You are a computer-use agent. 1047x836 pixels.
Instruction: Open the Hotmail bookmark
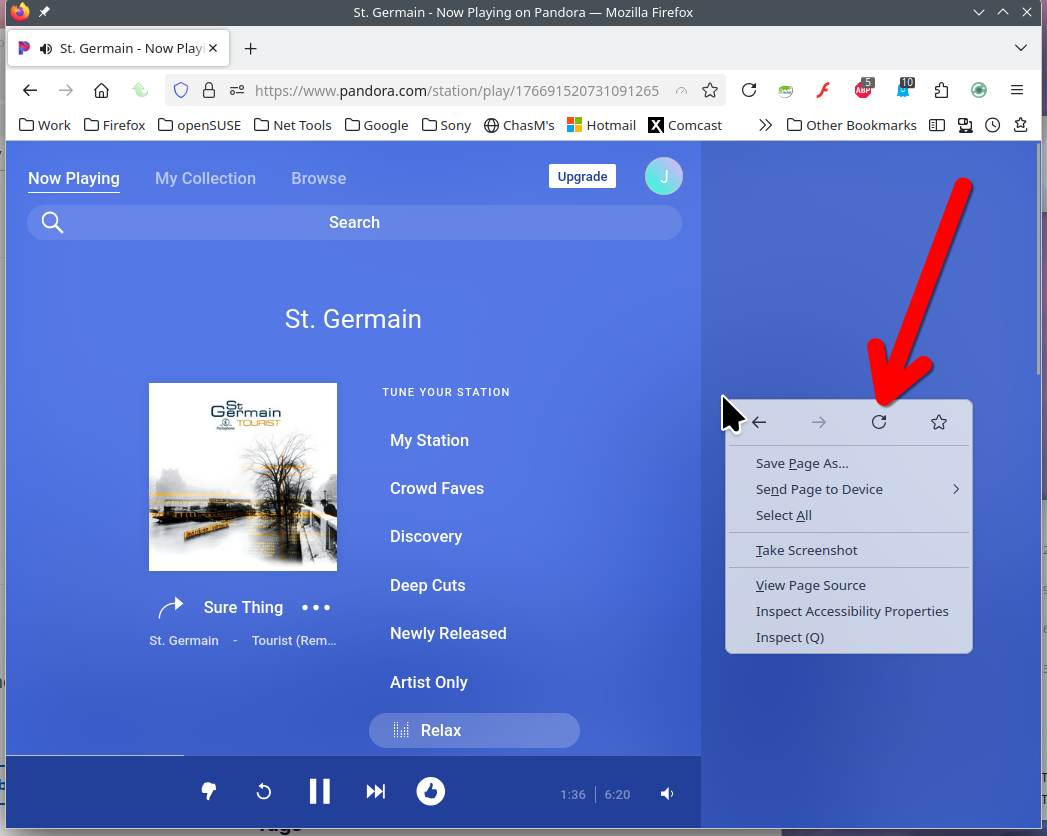(x=601, y=126)
